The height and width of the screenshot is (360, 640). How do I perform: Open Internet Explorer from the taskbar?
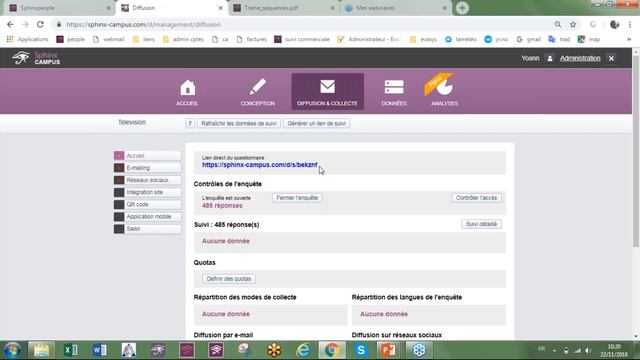(303, 350)
